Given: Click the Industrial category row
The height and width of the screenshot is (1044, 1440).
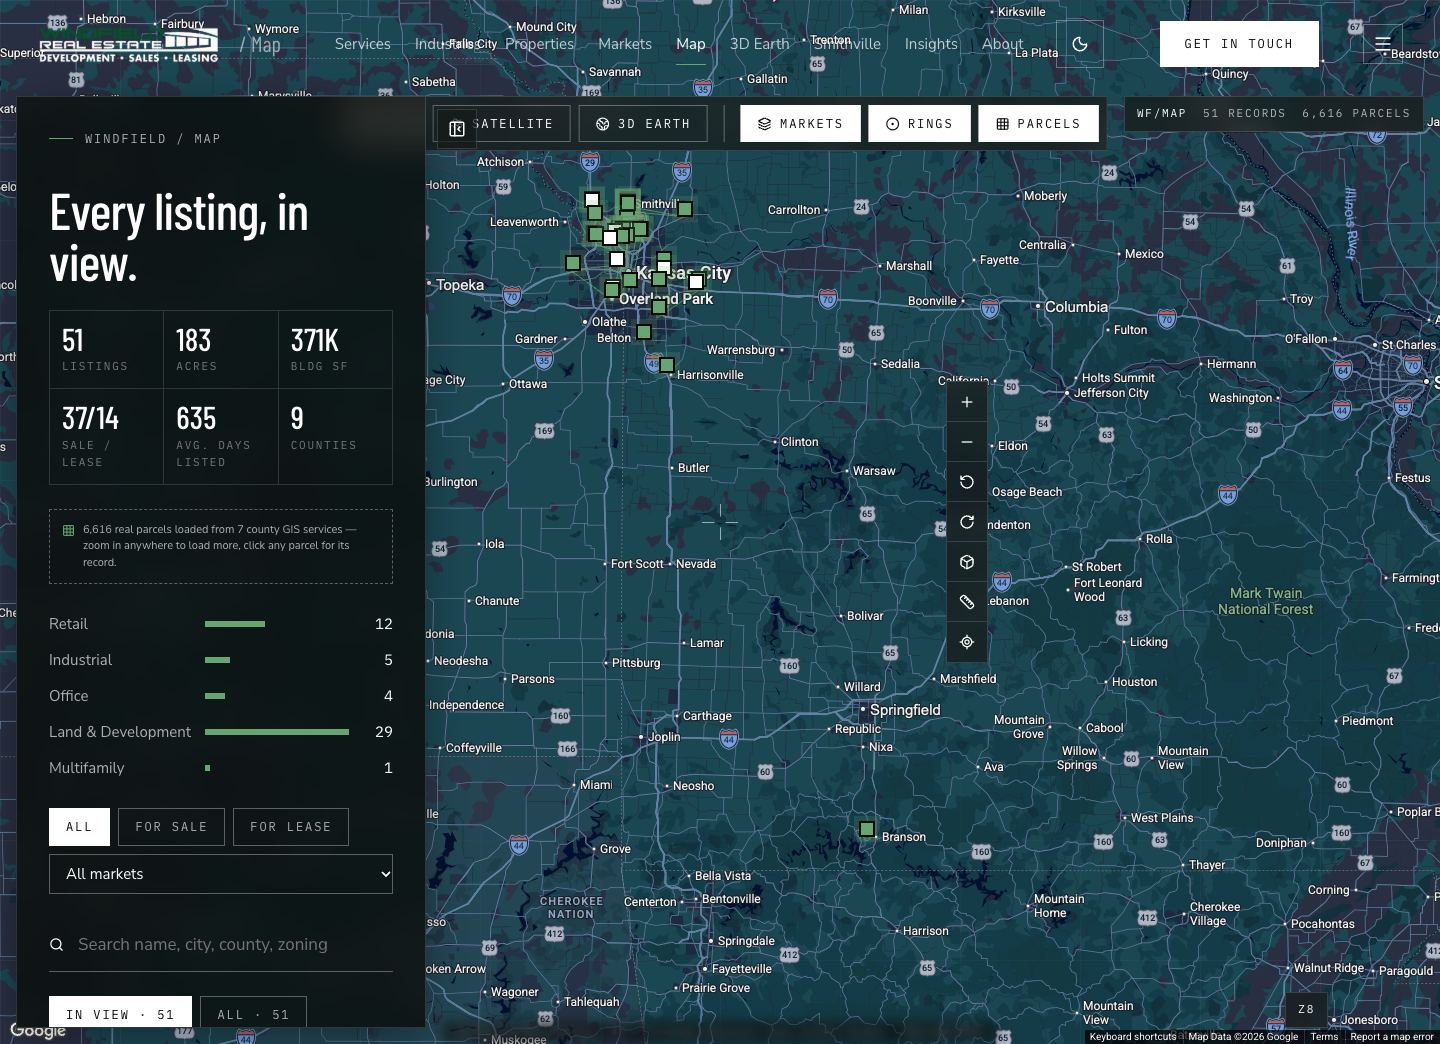Looking at the screenshot, I should click(x=221, y=660).
